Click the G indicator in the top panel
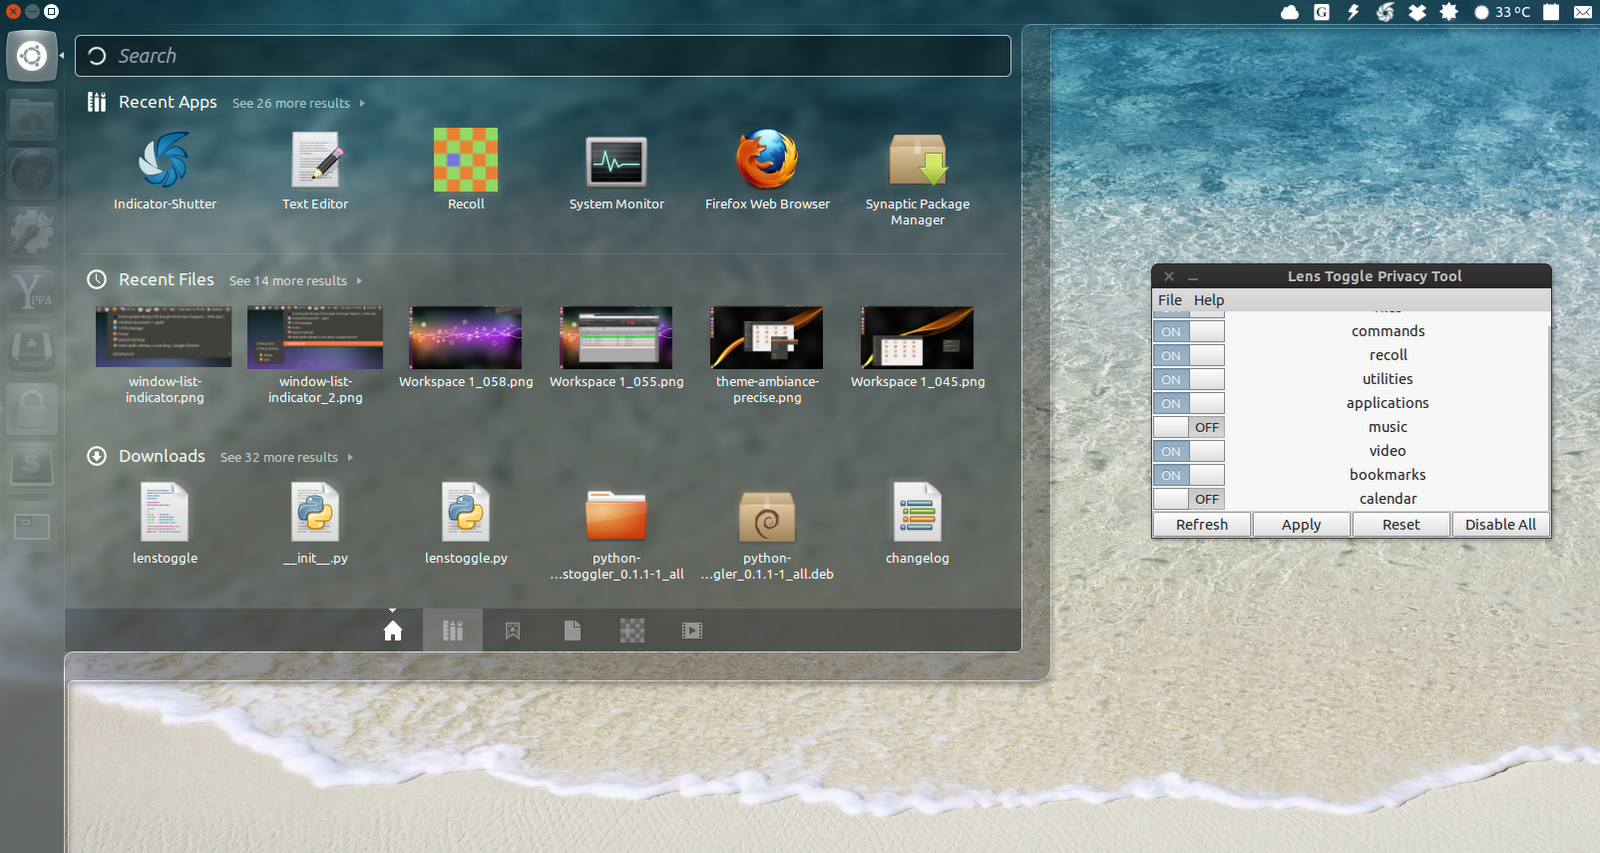Viewport: 1600px width, 853px height. click(1322, 12)
